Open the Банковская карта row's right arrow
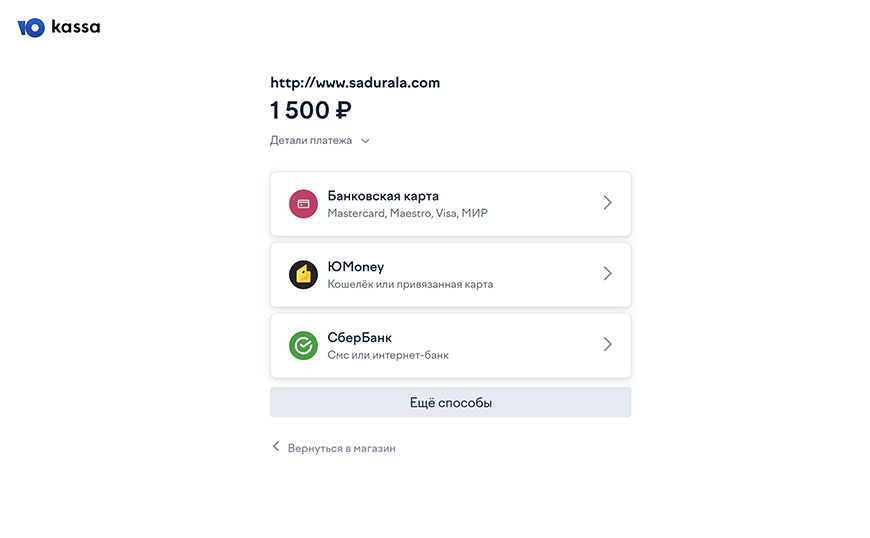The width and height of the screenshot is (870, 538). click(x=607, y=203)
